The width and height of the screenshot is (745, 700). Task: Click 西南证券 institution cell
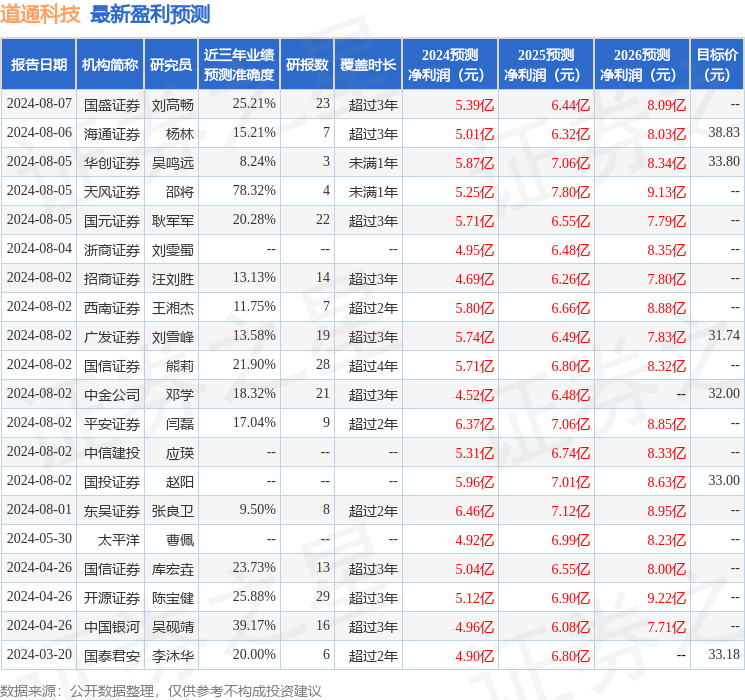(x=112, y=307)
